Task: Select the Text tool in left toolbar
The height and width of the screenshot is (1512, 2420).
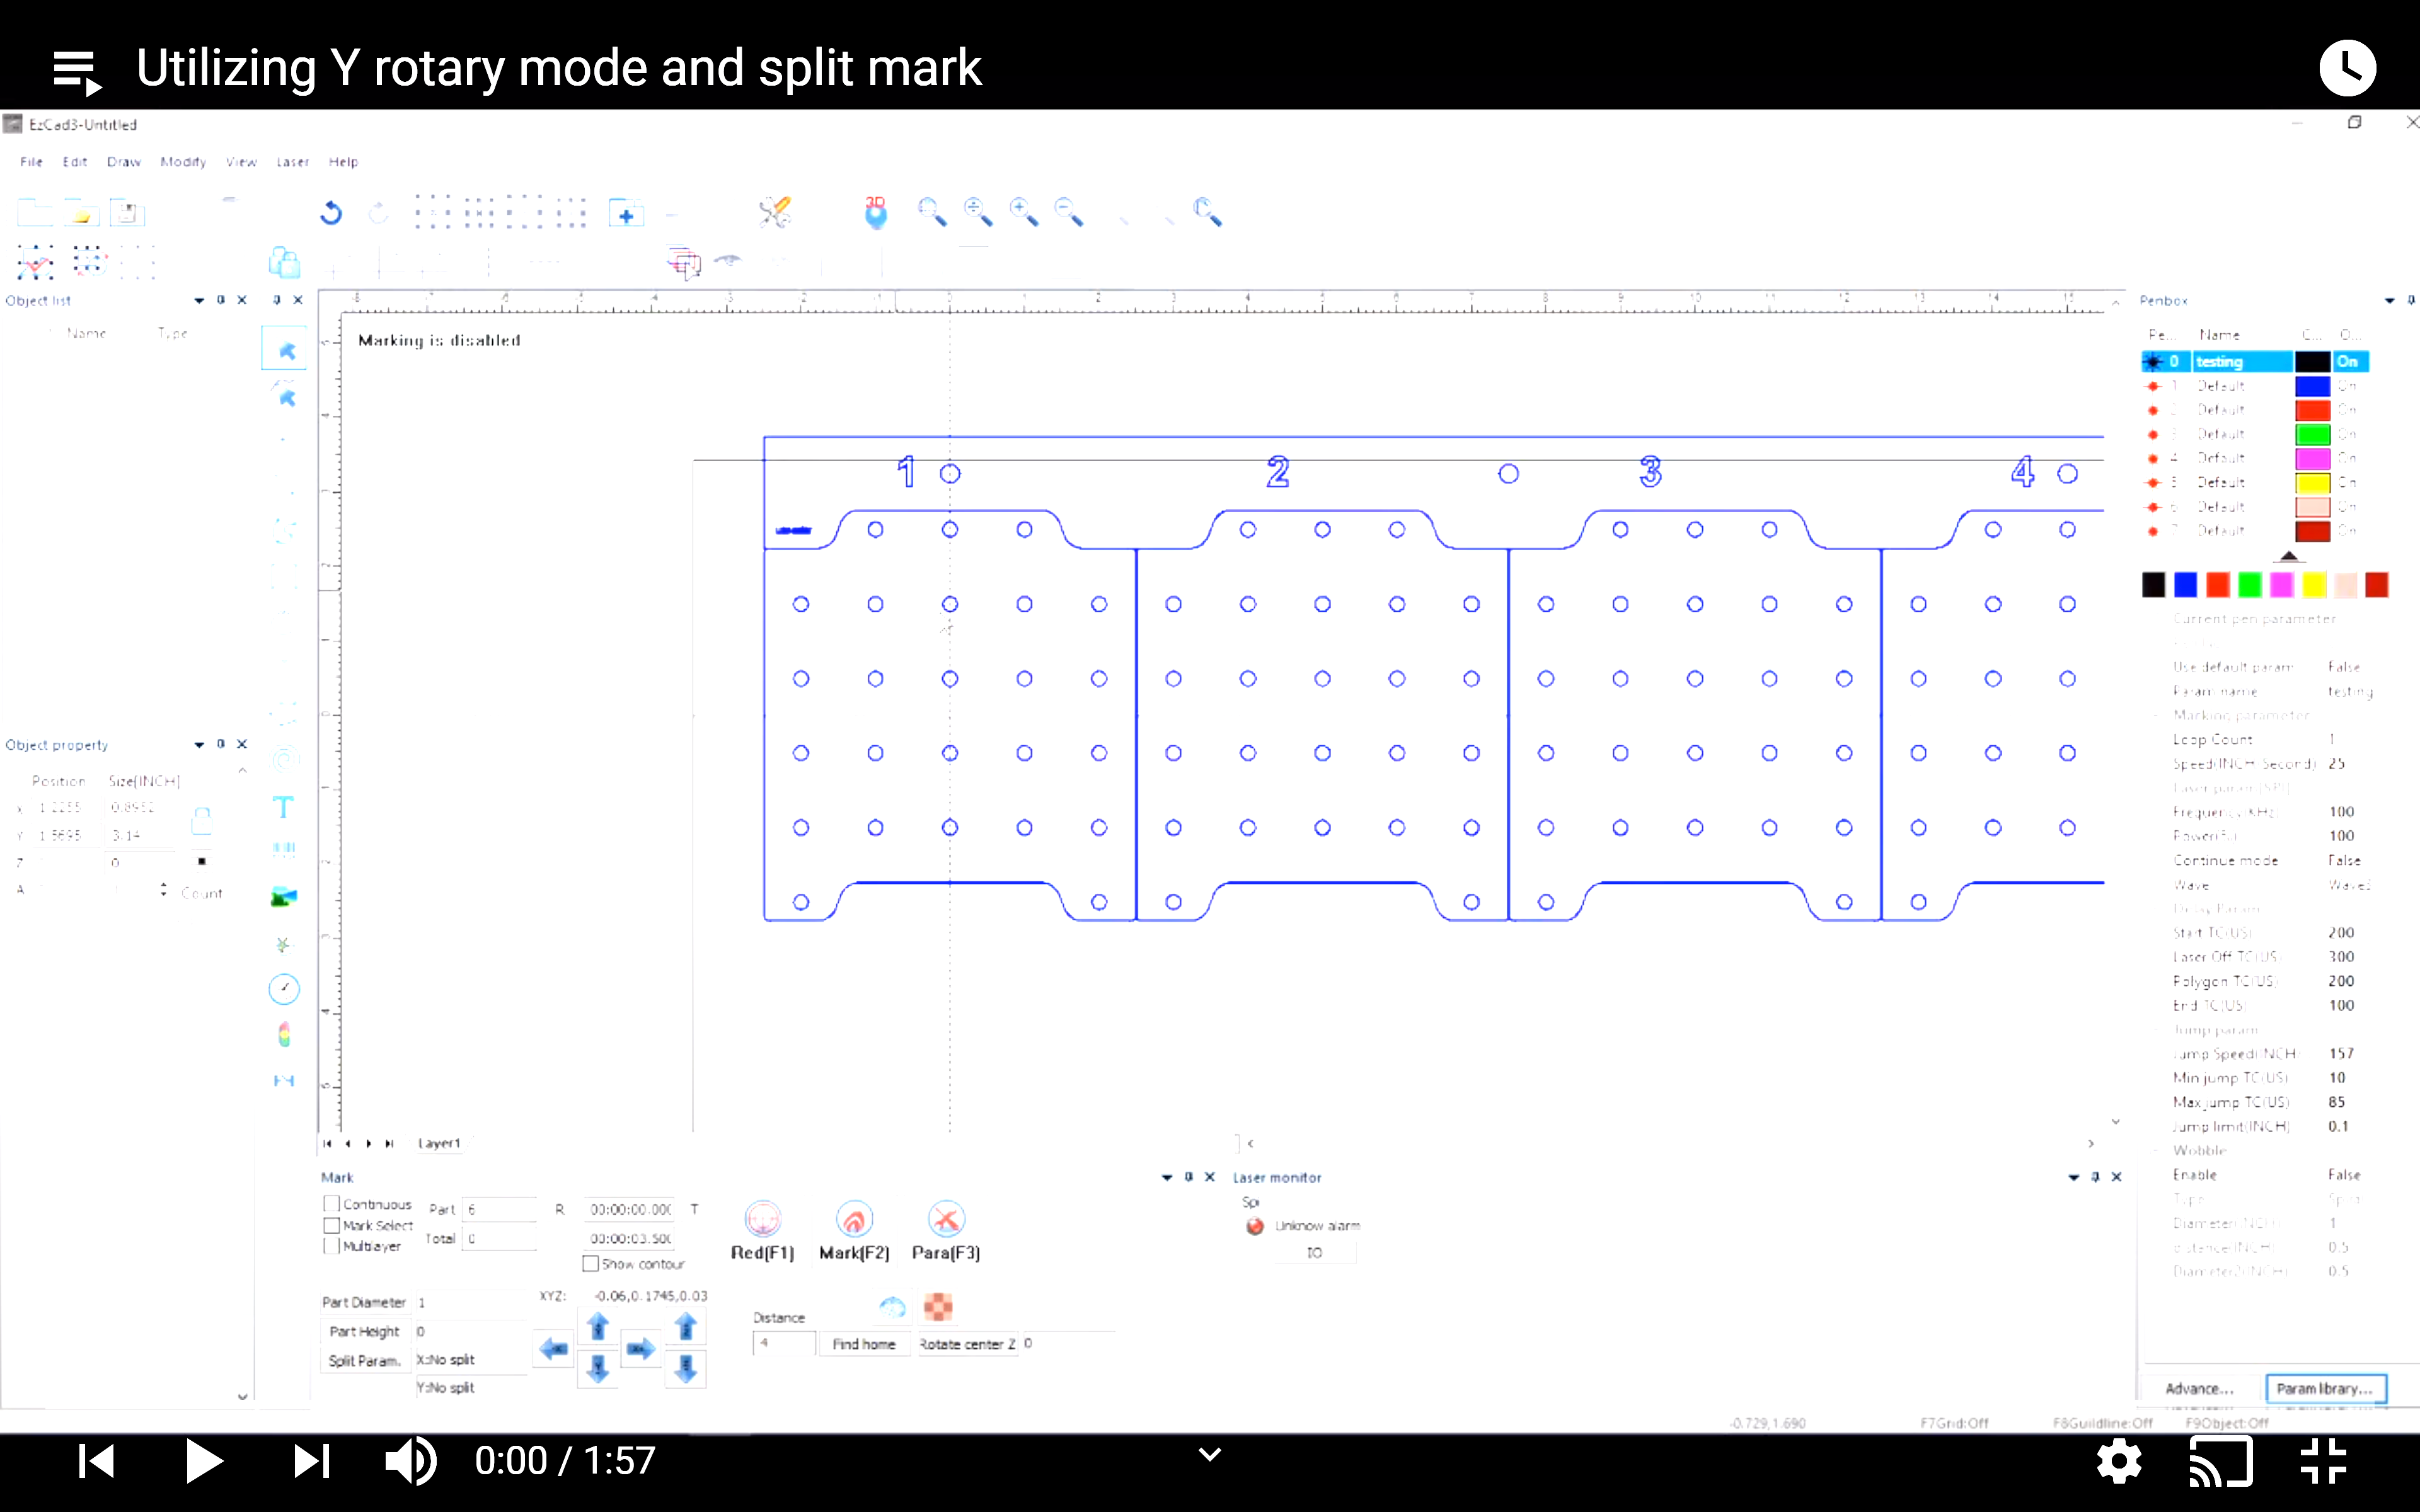Action: point(284,807)
